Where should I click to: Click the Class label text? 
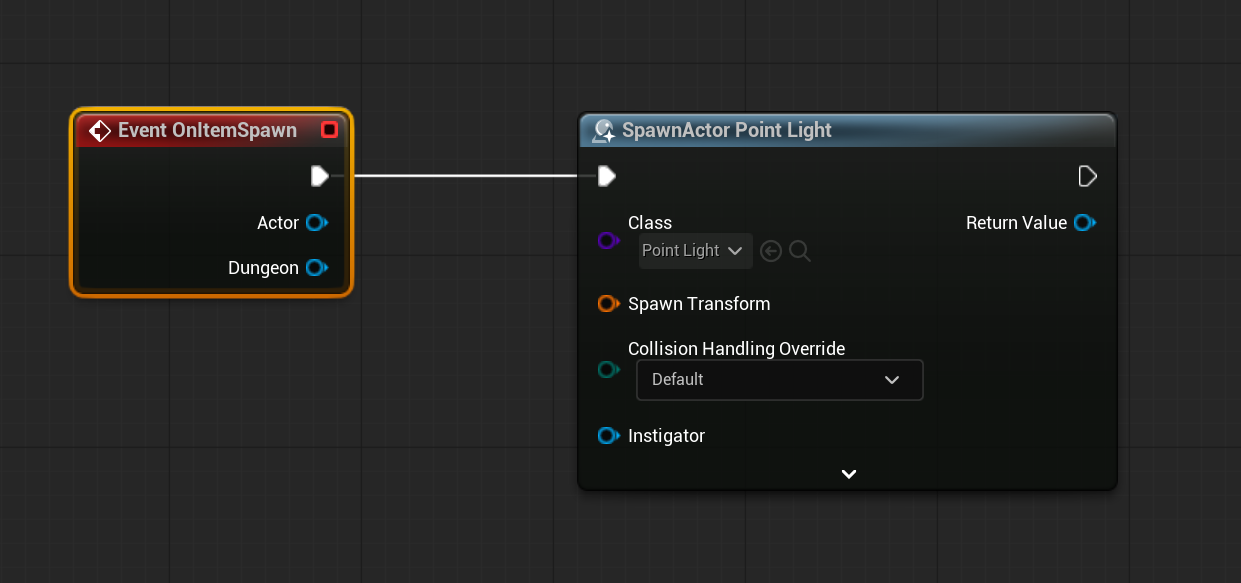pos(650,223)
